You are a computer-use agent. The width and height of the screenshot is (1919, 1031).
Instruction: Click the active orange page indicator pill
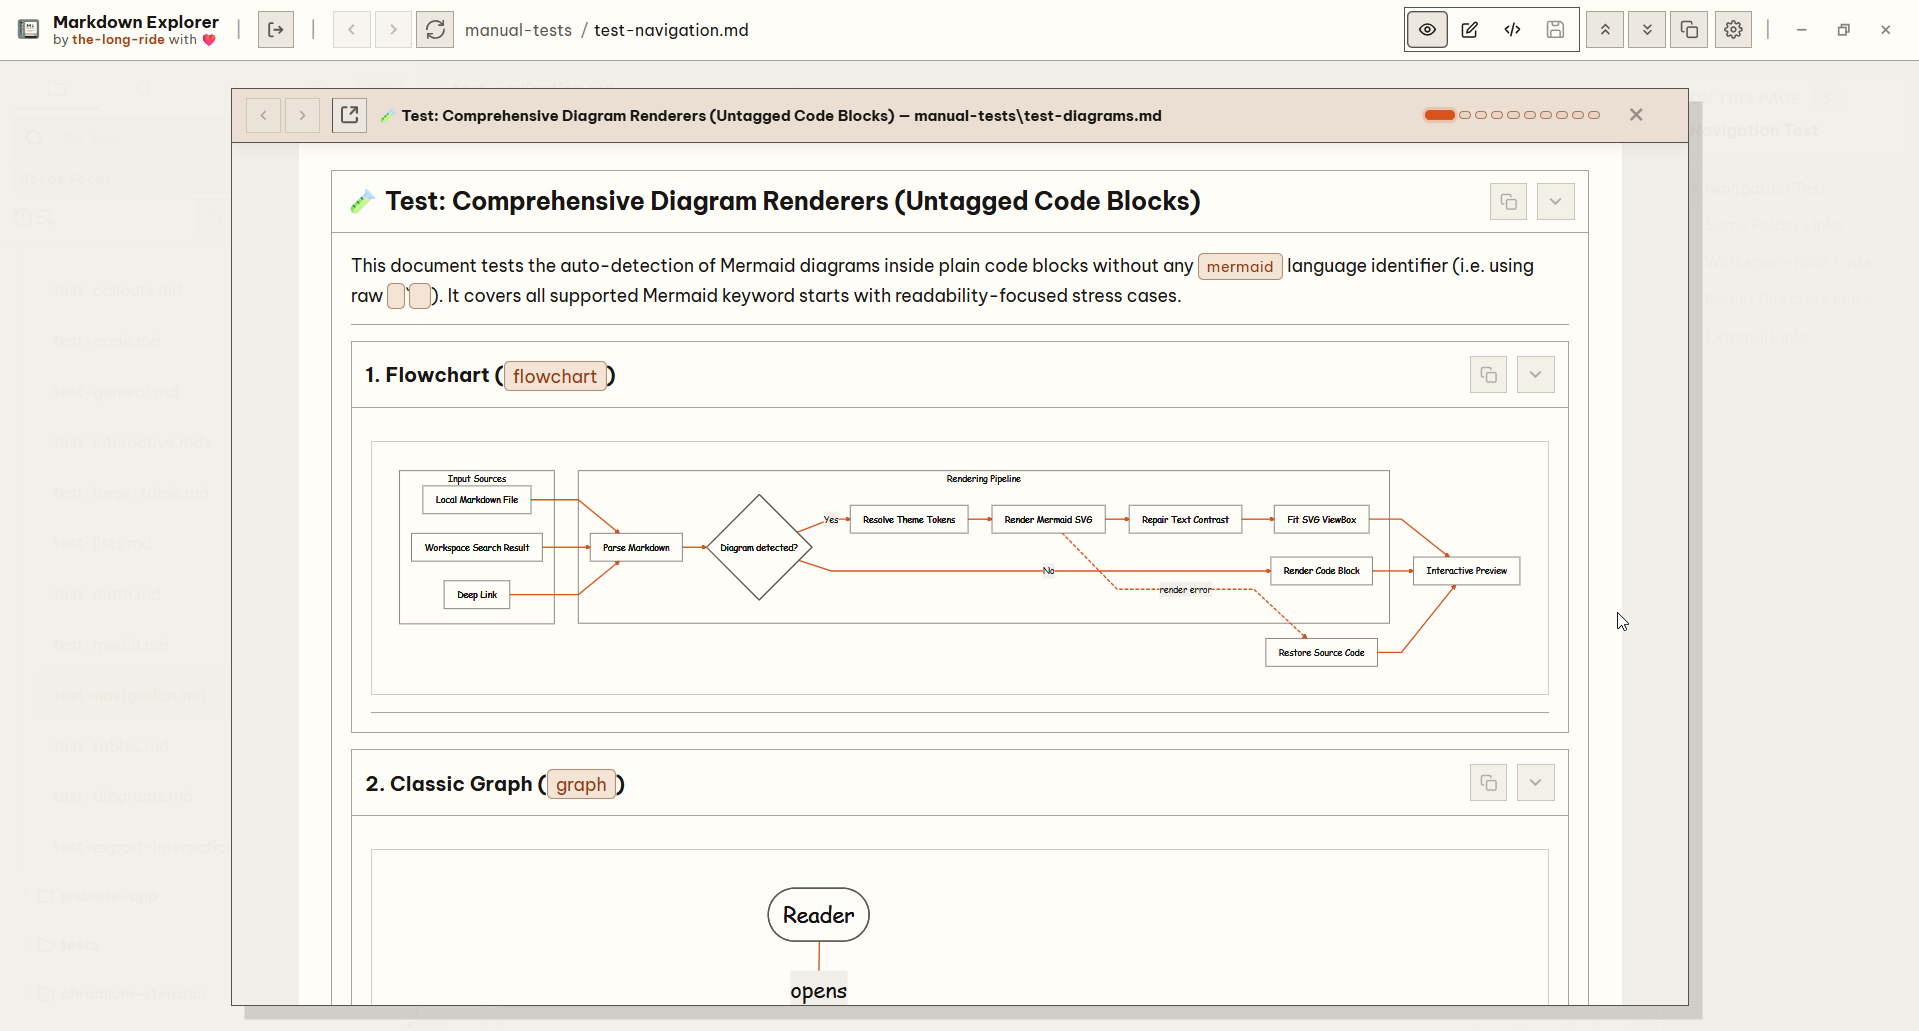tap(1440, 115)
